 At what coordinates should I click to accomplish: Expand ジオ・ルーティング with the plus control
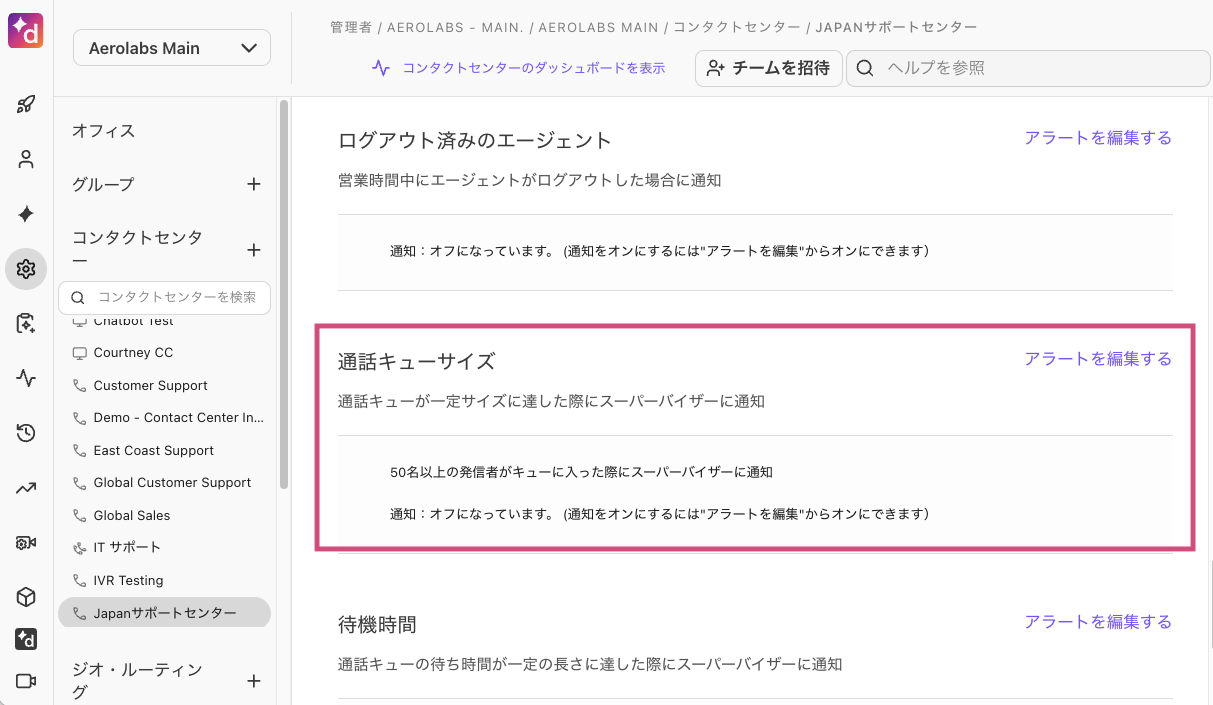(x=254, y=680)
